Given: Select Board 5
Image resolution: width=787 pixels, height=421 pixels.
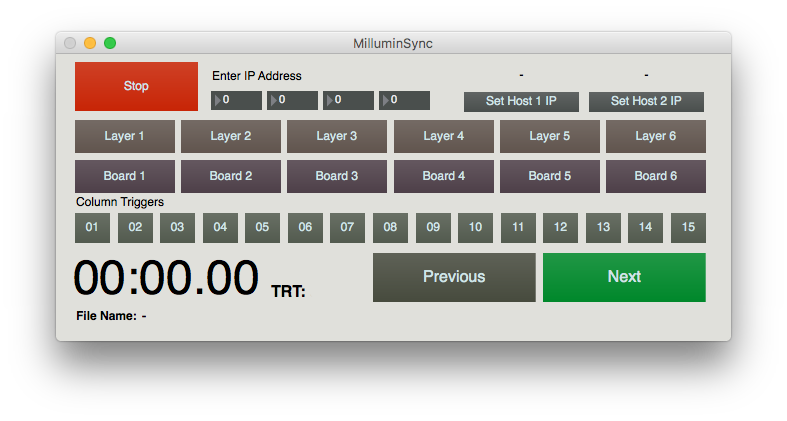Looking at the screenshot, I should (549, 176).
